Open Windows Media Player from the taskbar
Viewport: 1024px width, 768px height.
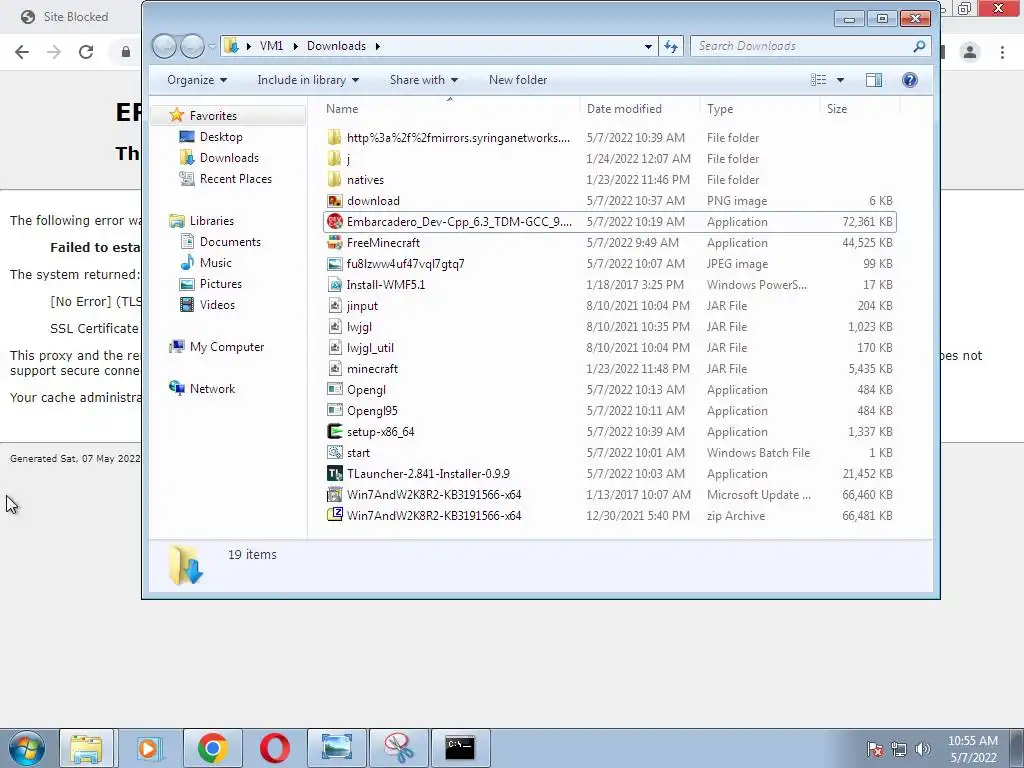click(x=150, y=748)
